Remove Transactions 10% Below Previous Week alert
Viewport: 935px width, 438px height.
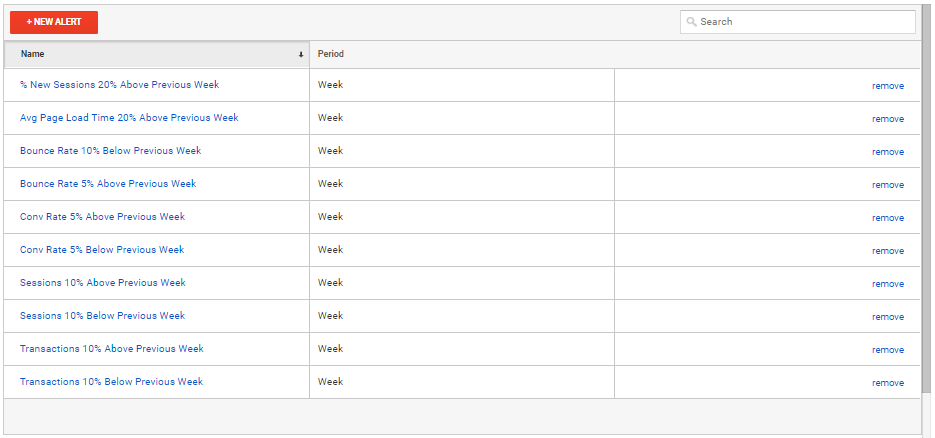click(887, 383)
